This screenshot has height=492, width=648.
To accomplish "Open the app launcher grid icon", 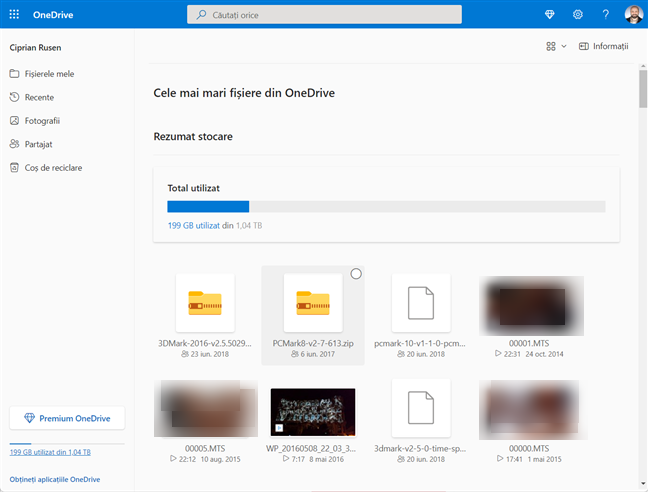I will click(14, 14).
